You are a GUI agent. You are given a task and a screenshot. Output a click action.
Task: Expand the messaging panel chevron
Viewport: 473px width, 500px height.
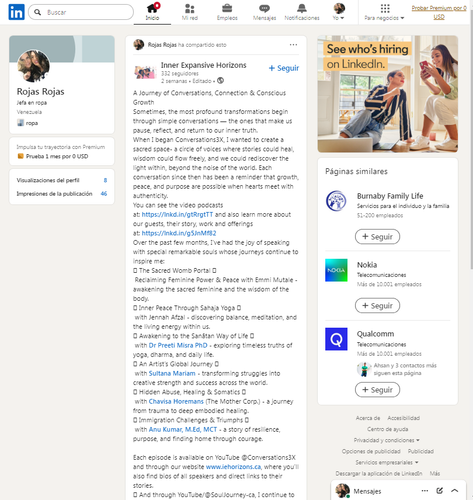point(454,491)
